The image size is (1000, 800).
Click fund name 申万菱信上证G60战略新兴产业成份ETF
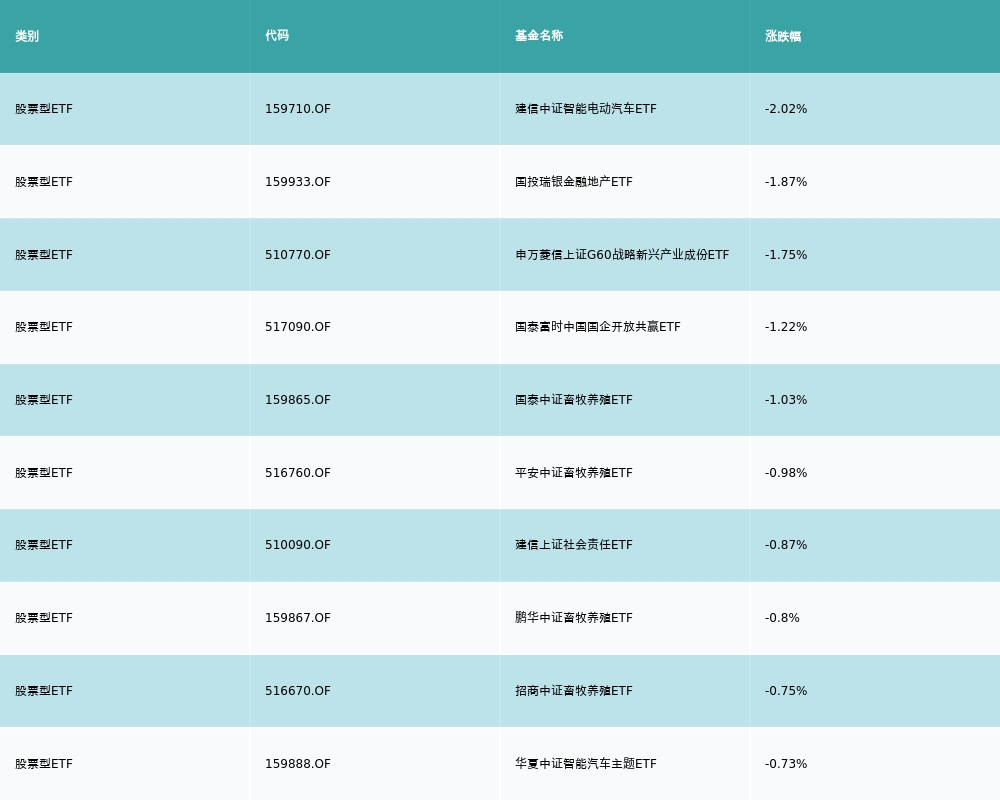622,255
